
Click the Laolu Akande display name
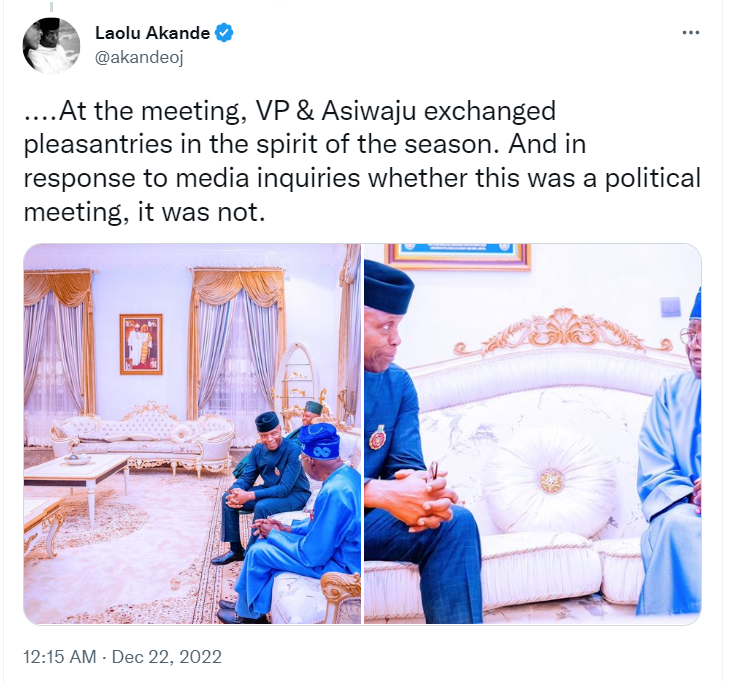152,33
